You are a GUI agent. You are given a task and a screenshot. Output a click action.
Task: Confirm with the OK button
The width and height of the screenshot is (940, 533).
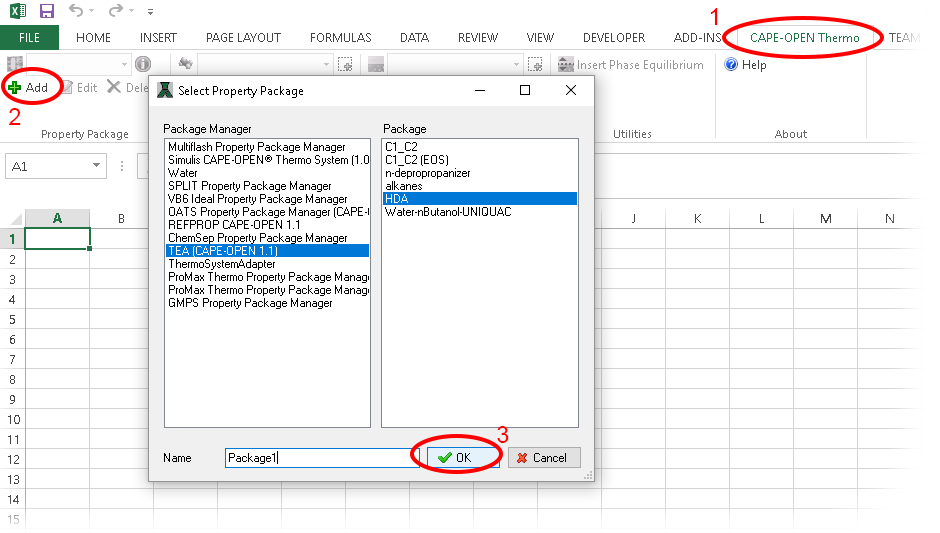463,457
